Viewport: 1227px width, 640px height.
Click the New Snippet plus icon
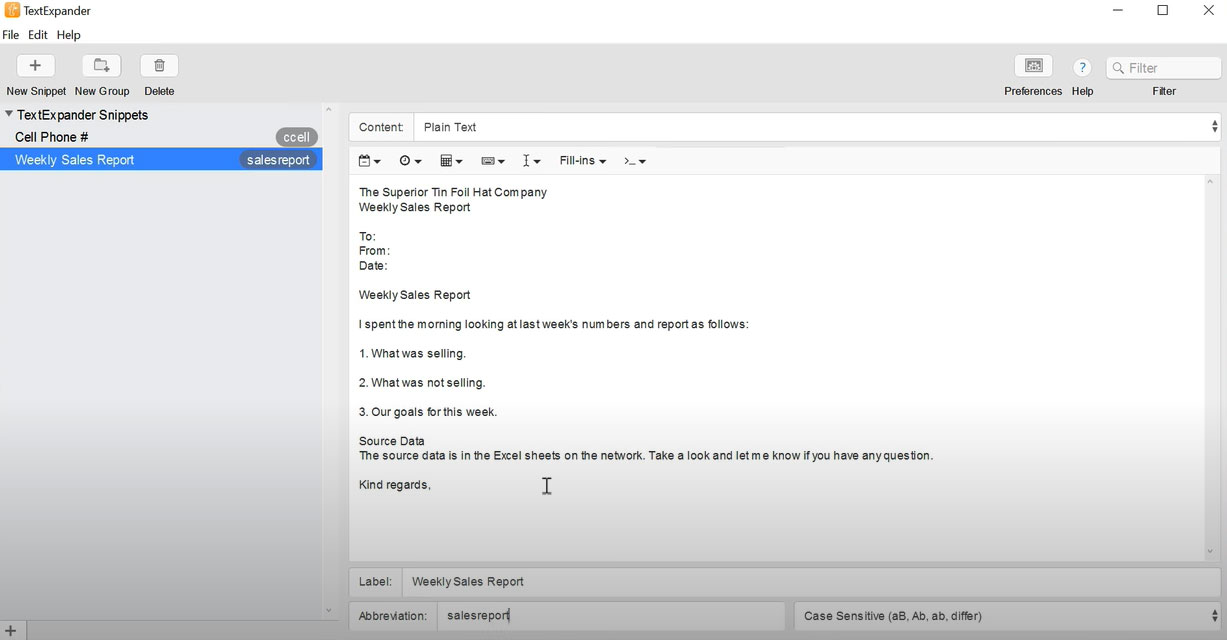(x=35, y=66)
